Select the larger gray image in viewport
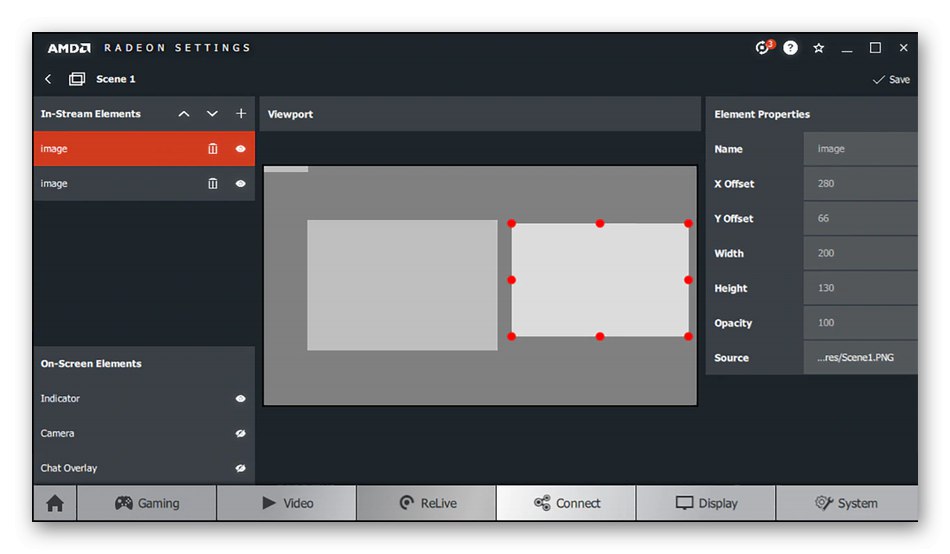Viewport: 950px width, 554px height. tap(402, 285)
